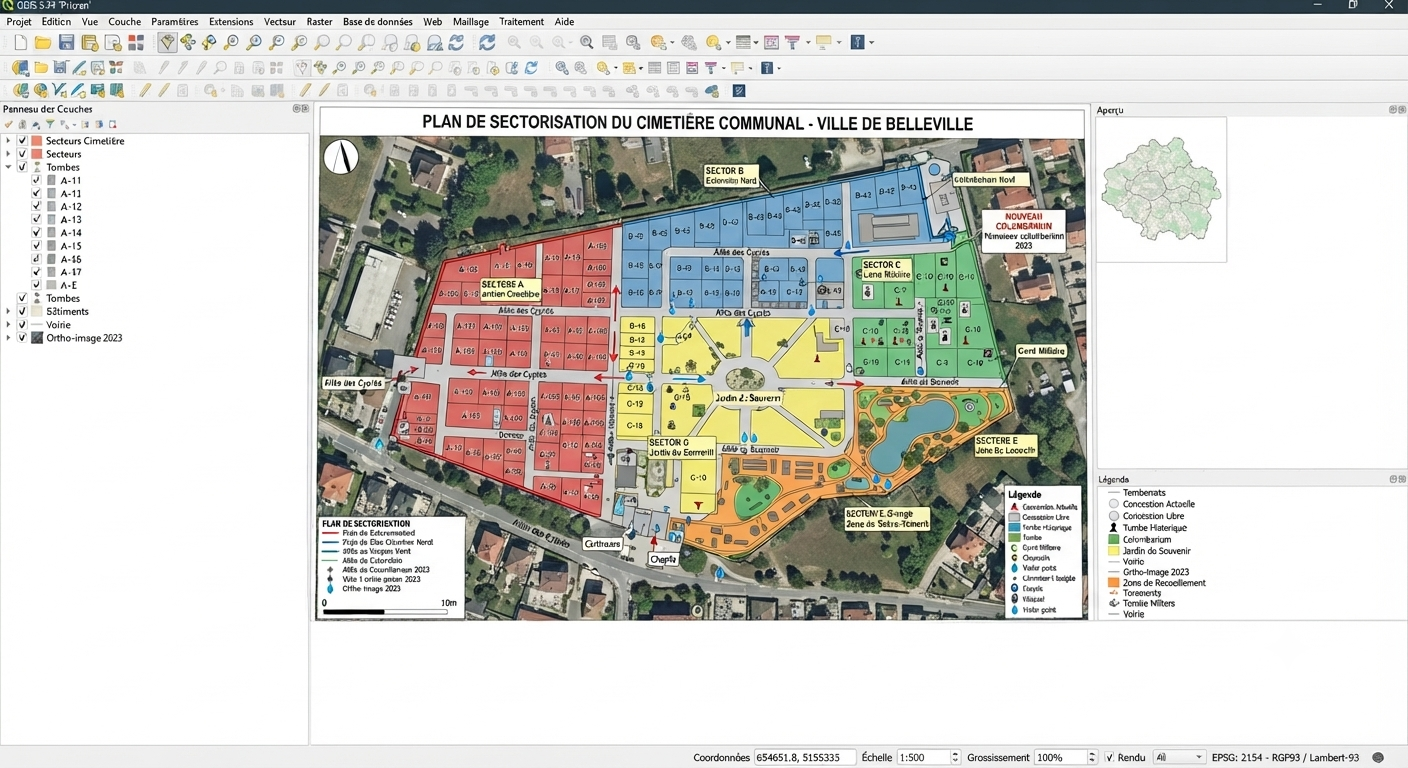Click the overview map thumbnail in Aperçu
This screenshot has height=768, width=1408.
tap(1162, 190)
